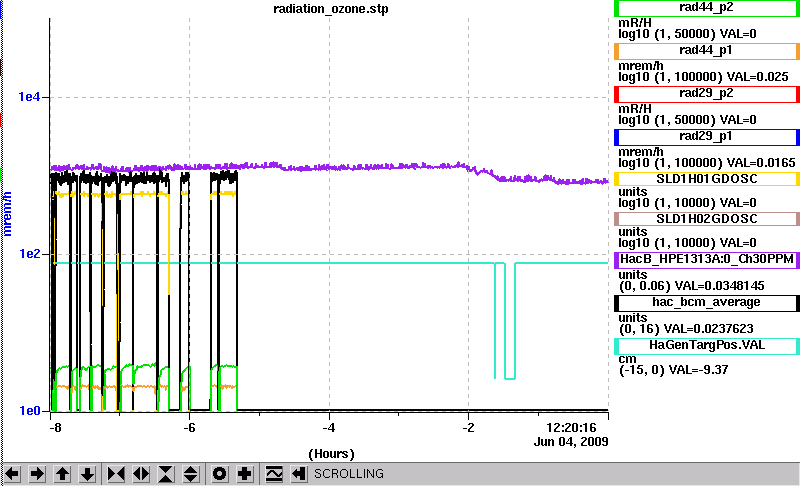Select the SLD1H02GDOSC legend entry
This screenshot has width=800, height=486.
click(x=707, y=219)
